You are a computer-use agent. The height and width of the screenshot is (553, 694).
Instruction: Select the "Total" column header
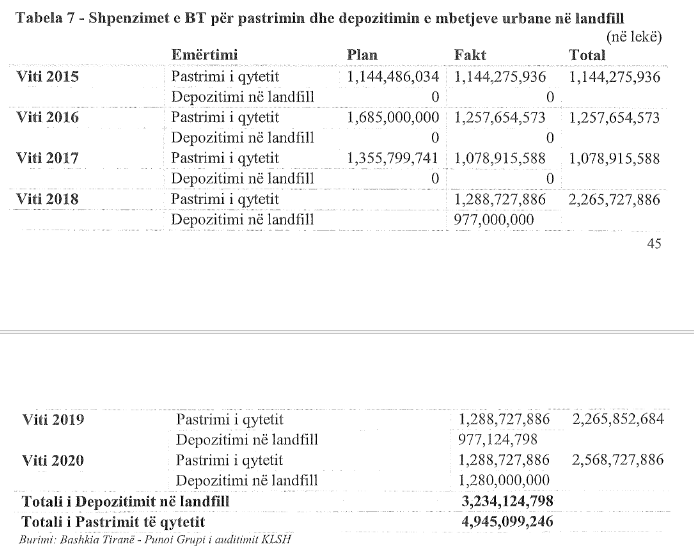pyautogui.click(x=587, y=56)
